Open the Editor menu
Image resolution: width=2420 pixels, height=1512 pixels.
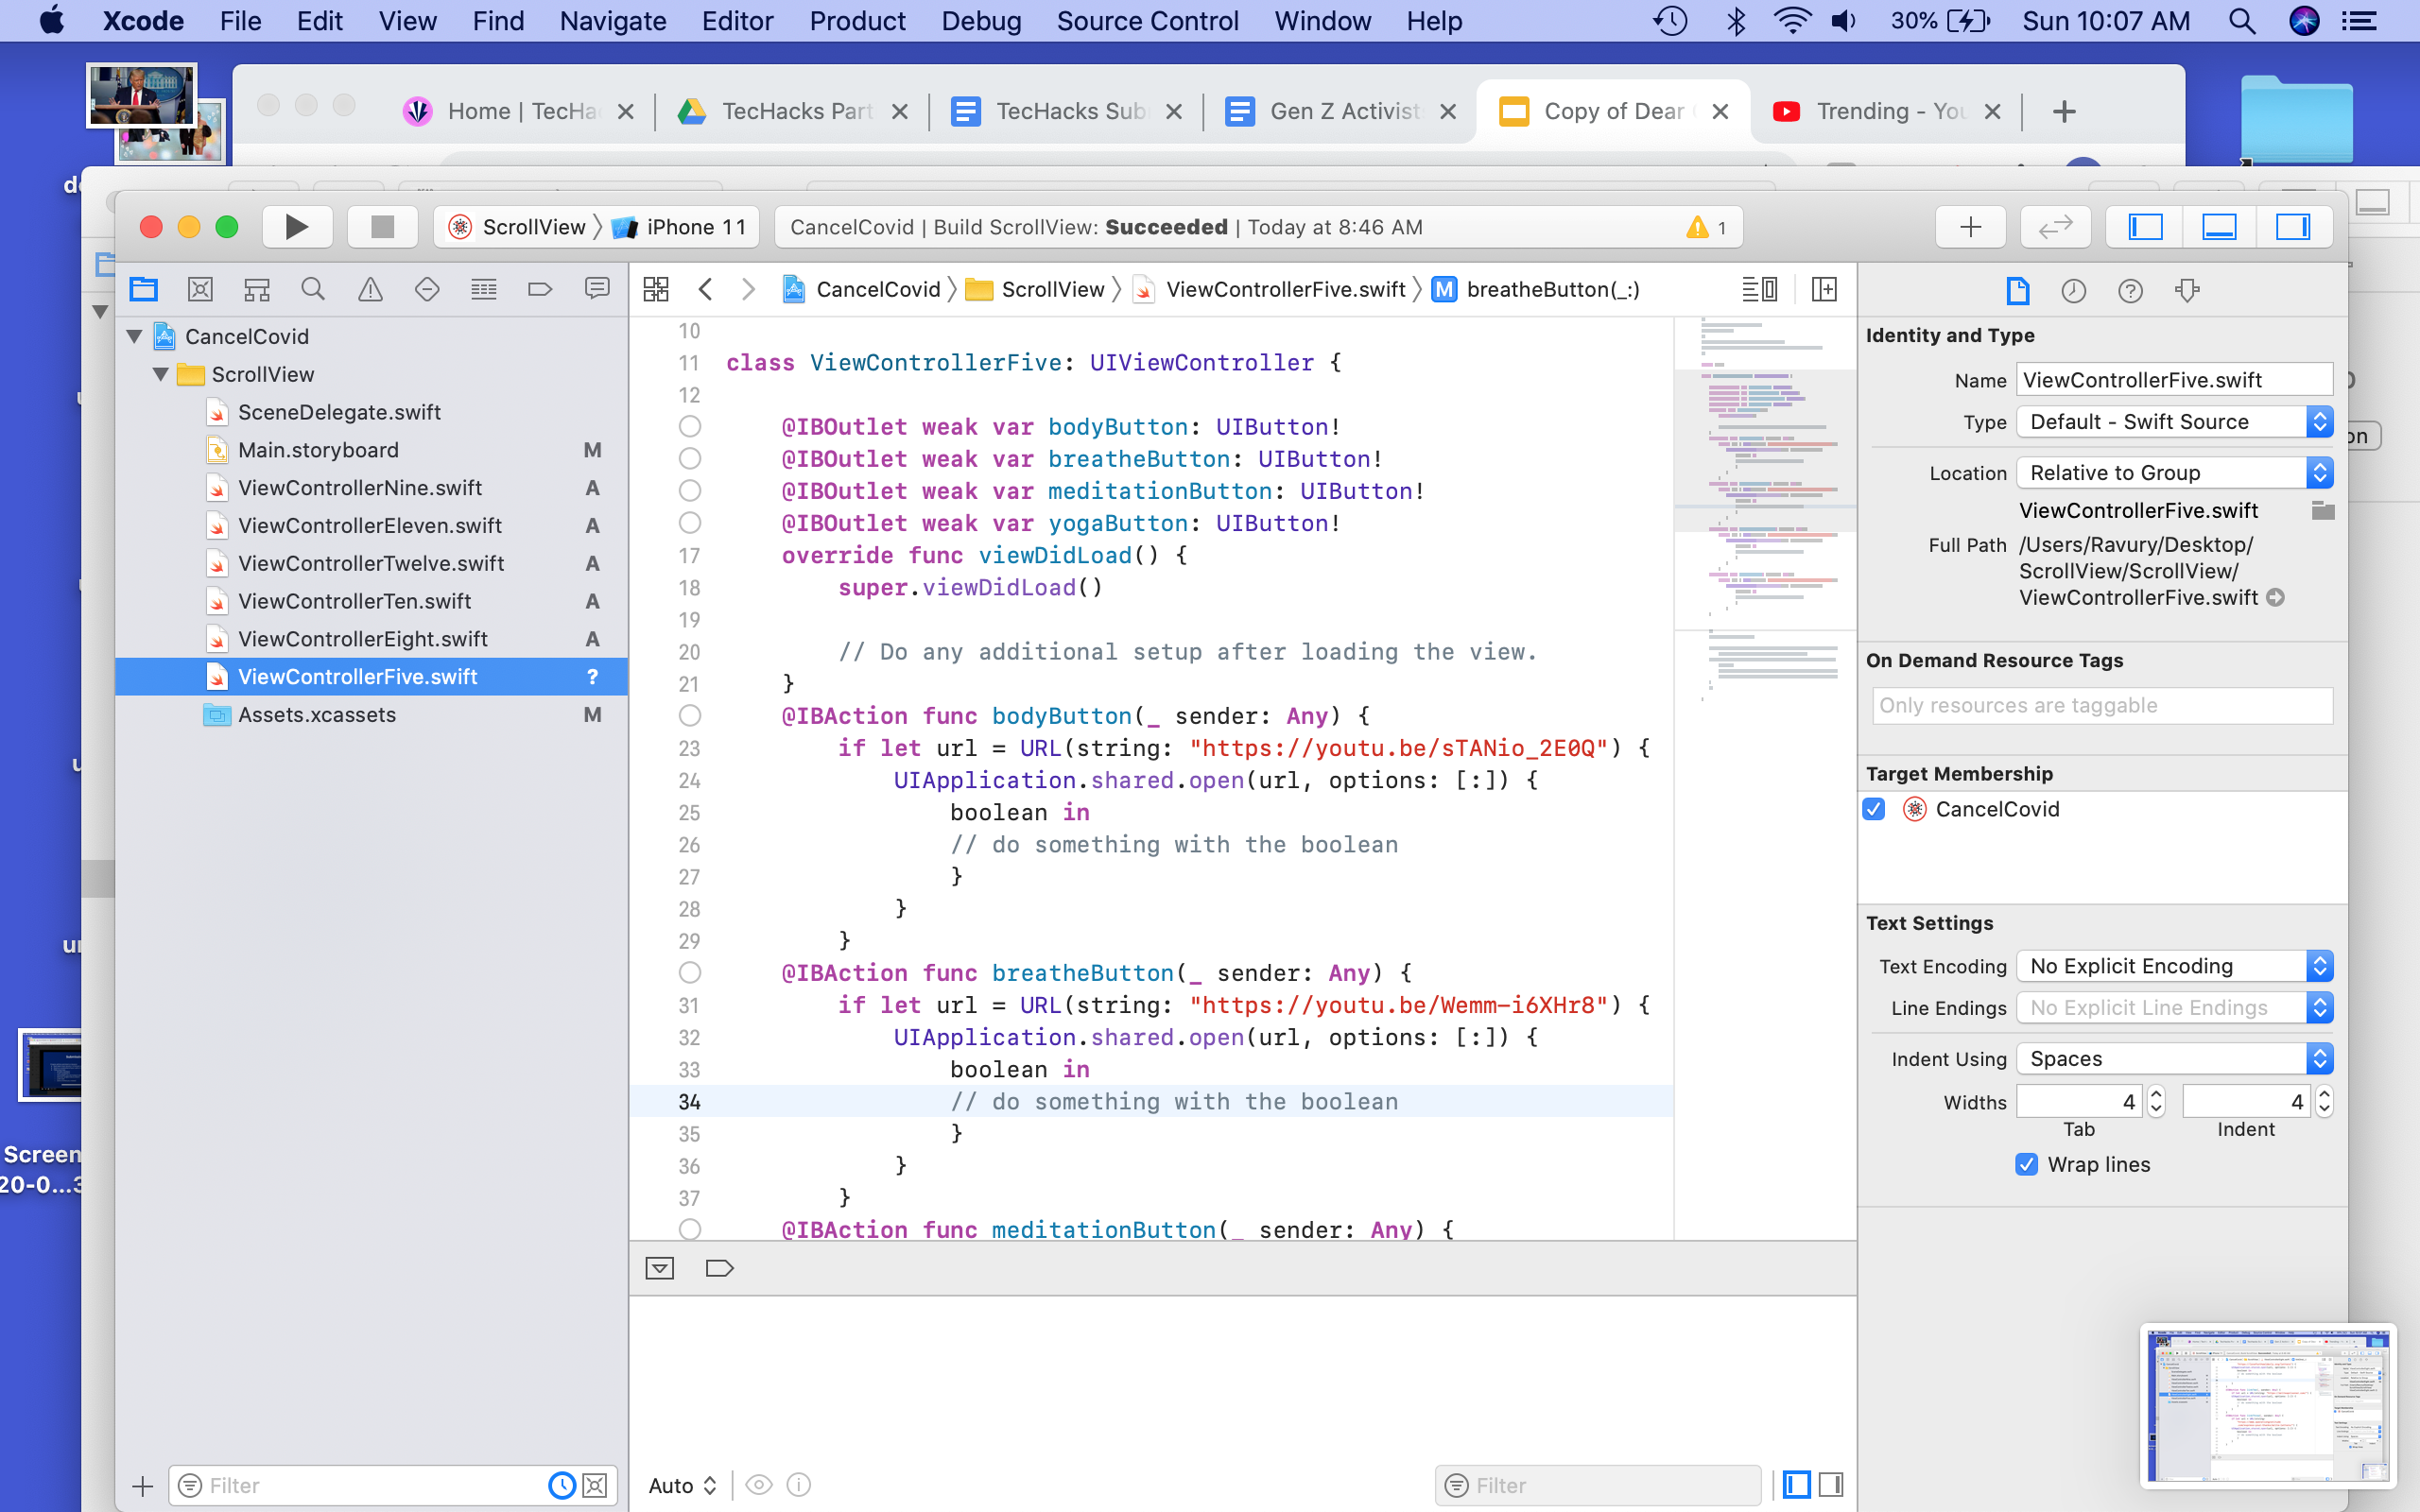[737, 21]
